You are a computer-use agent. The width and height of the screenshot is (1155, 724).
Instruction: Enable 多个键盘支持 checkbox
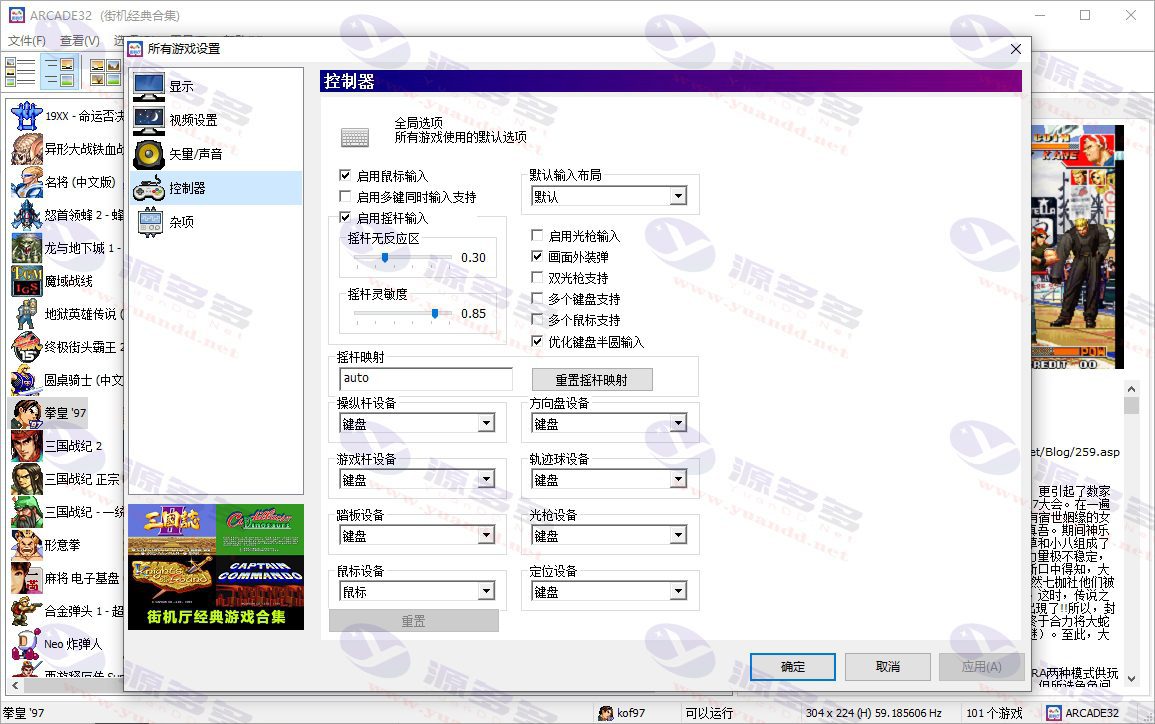pos(537,298)
